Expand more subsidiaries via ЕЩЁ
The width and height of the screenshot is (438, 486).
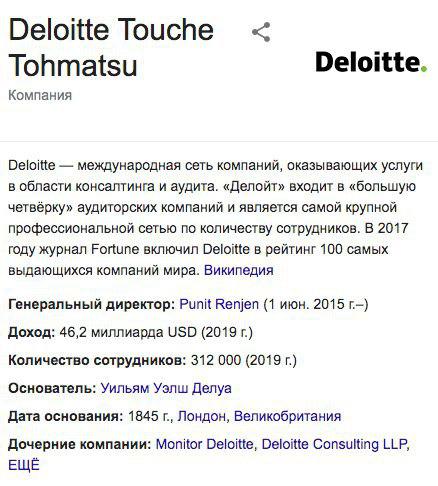point(24,465)
